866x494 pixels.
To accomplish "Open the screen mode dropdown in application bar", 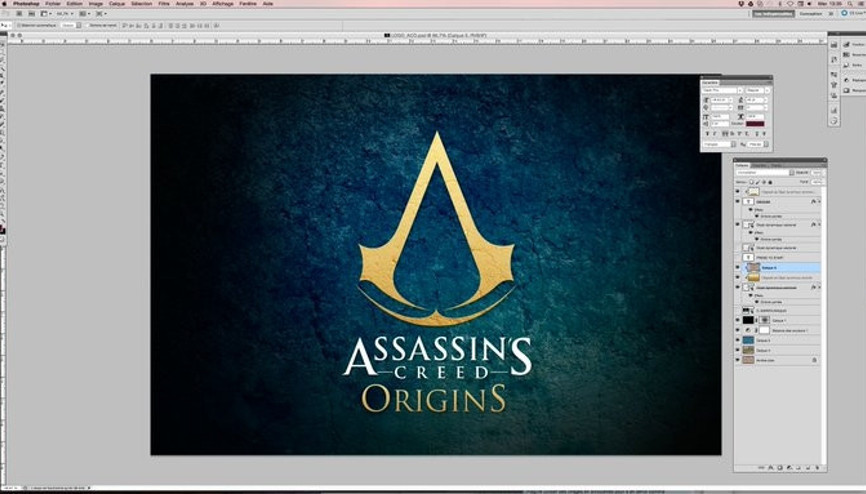I will click(101, 13).
